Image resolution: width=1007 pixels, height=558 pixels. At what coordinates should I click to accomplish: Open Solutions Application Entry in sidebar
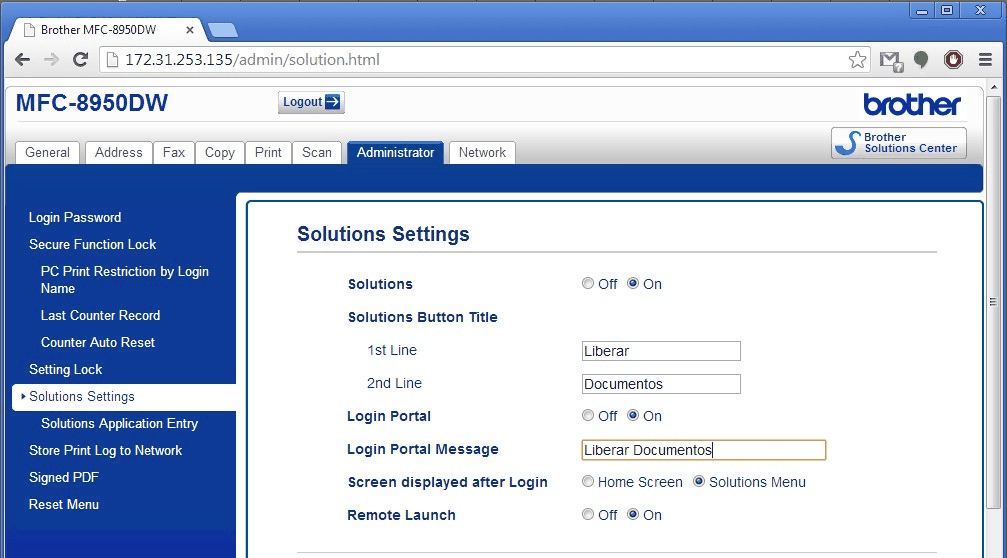(119, 423)
